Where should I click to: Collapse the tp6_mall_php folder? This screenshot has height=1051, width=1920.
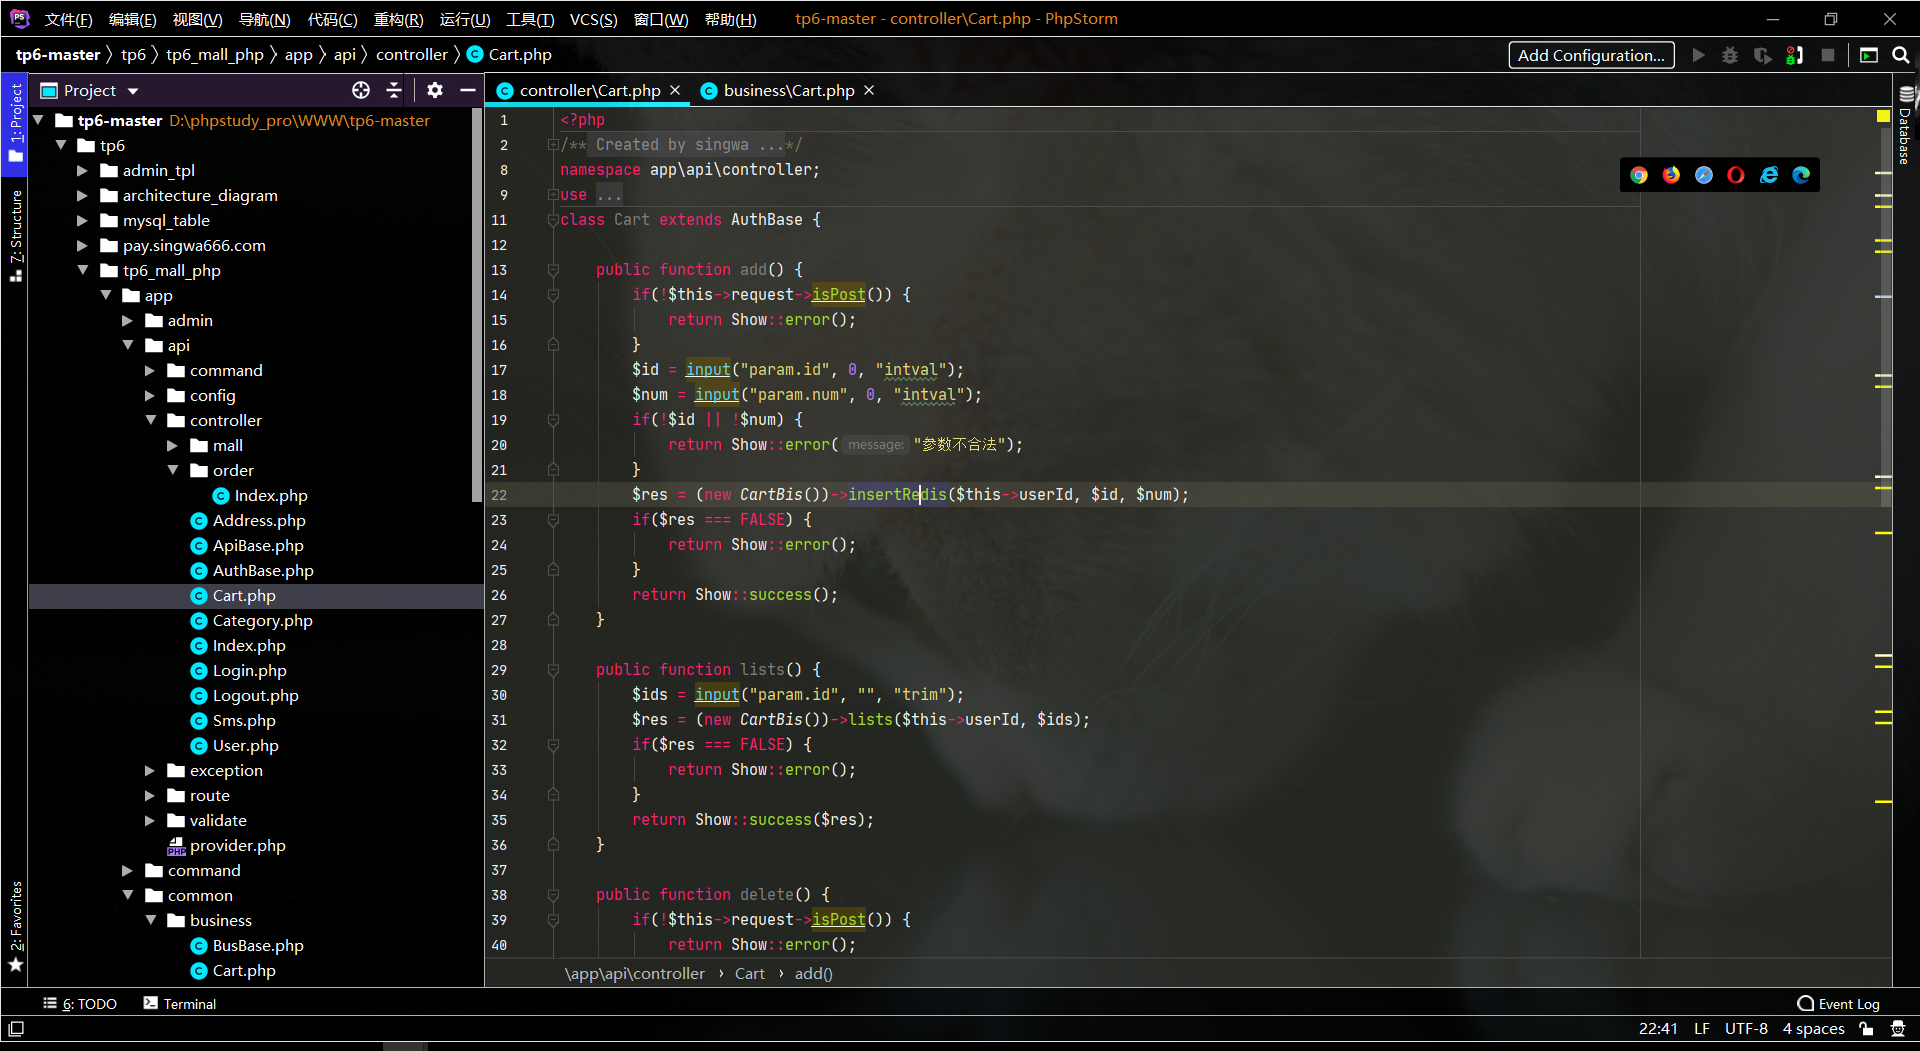[x=83, y=271]
